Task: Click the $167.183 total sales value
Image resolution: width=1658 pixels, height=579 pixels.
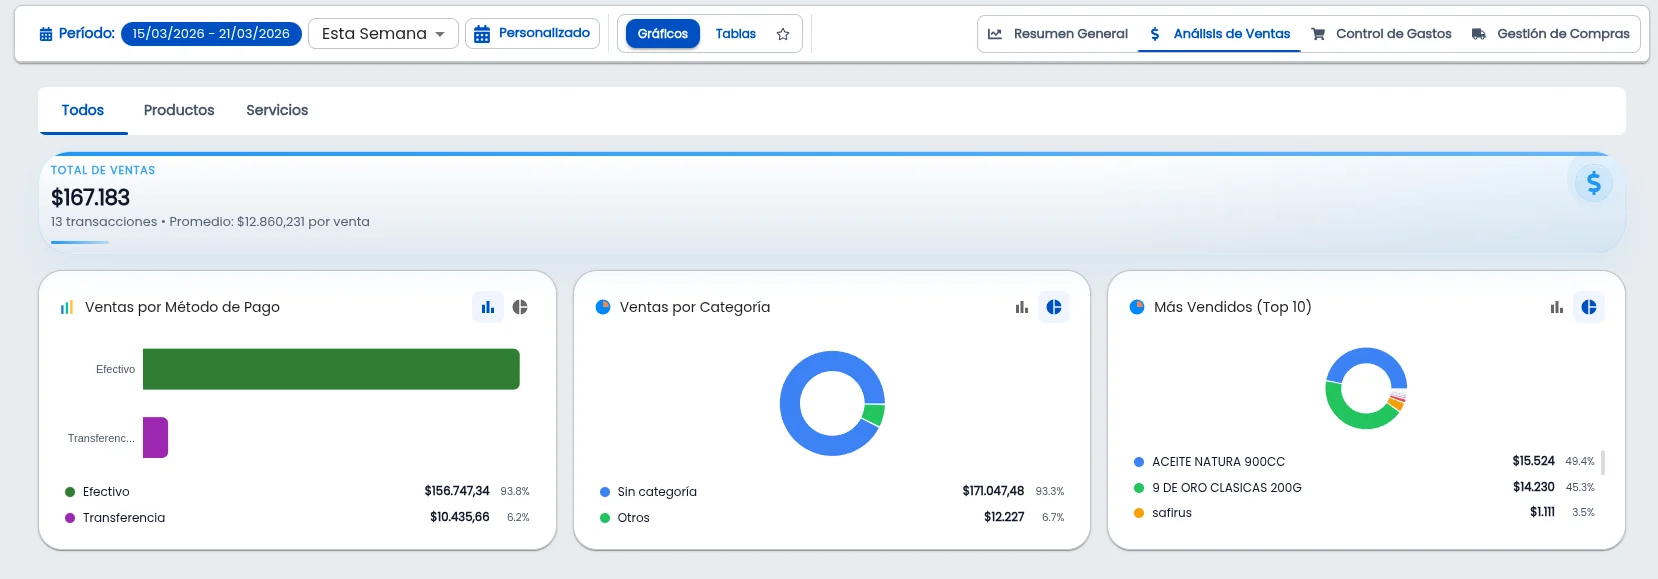Action: click(91, 197)
